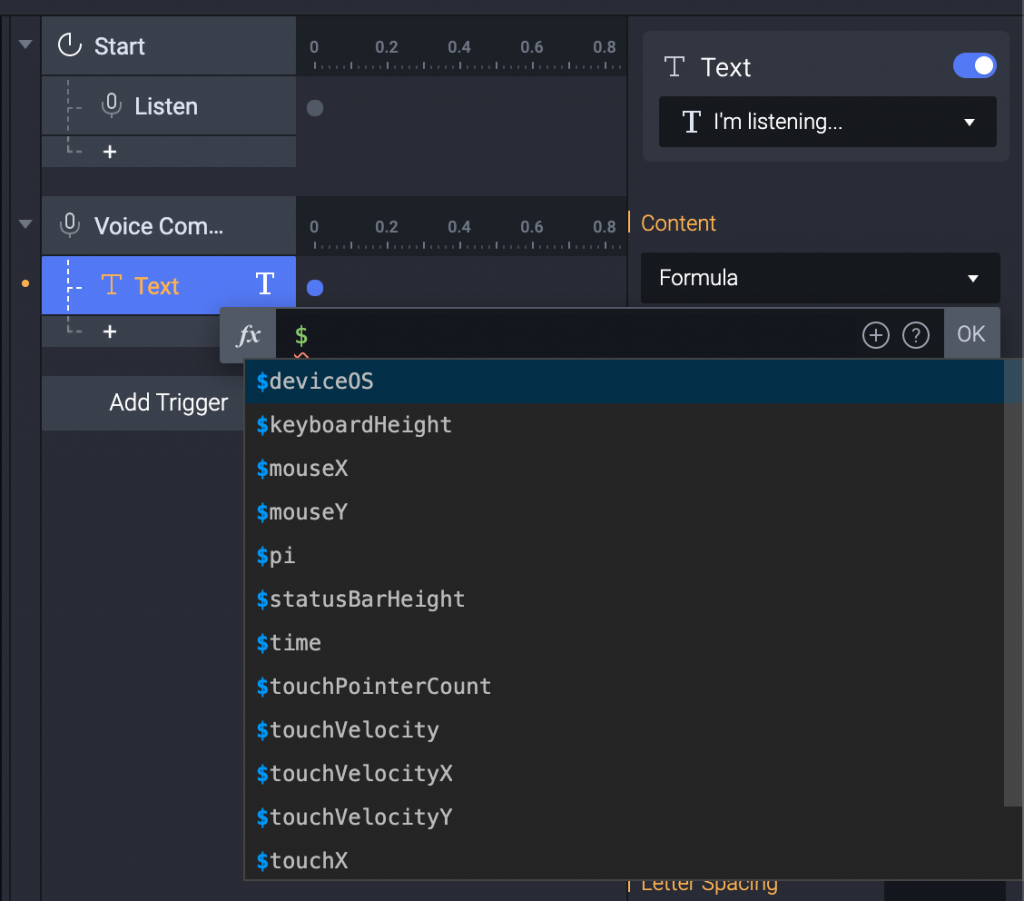Viewport: 1024px width, 901px height.
Task: Select $deviceOS from autocomplete list
Action: (x=314, y=381)
